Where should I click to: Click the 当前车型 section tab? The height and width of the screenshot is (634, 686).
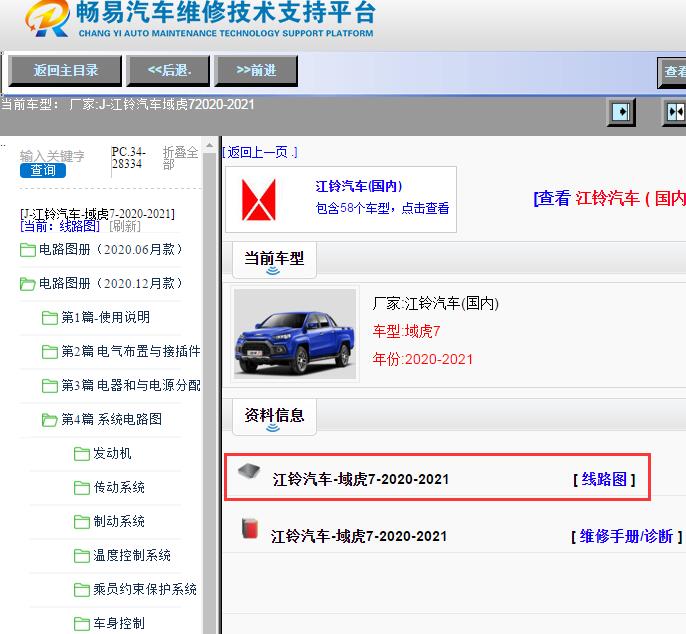[x=274, y=260]
